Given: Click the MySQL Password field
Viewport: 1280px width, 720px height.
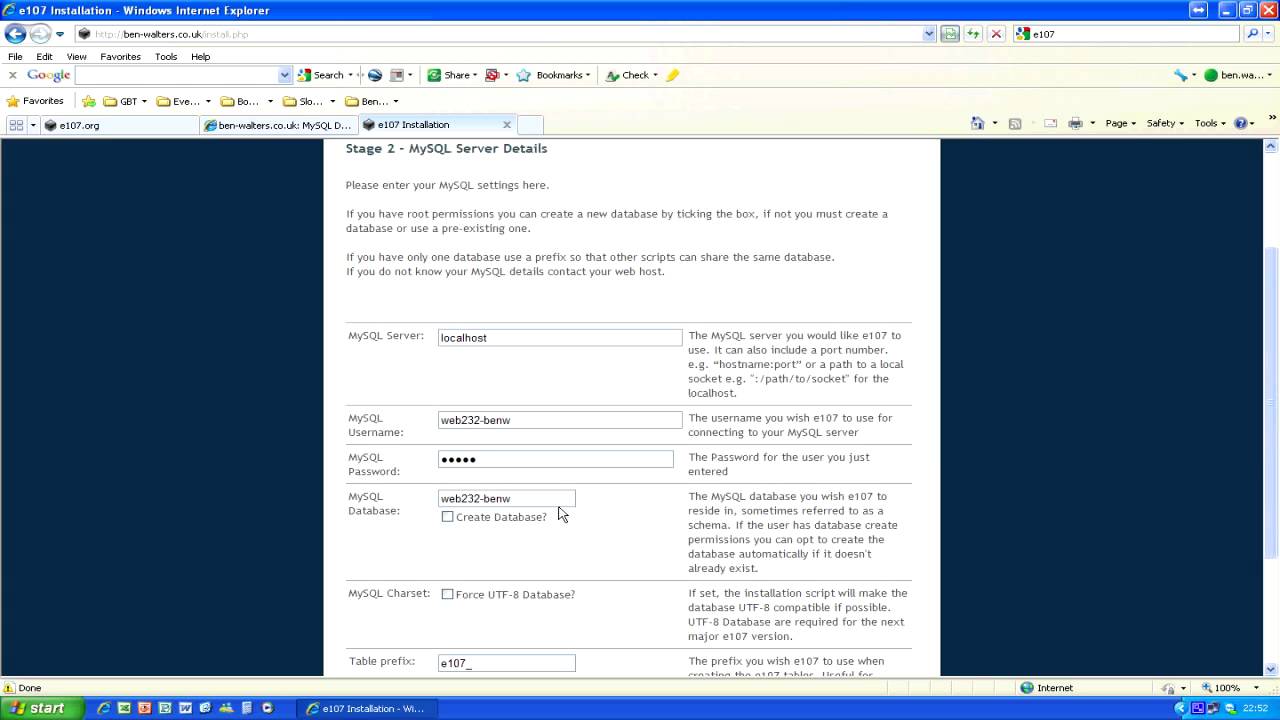Looking at the screenshot, I should [x=556, y=459].
